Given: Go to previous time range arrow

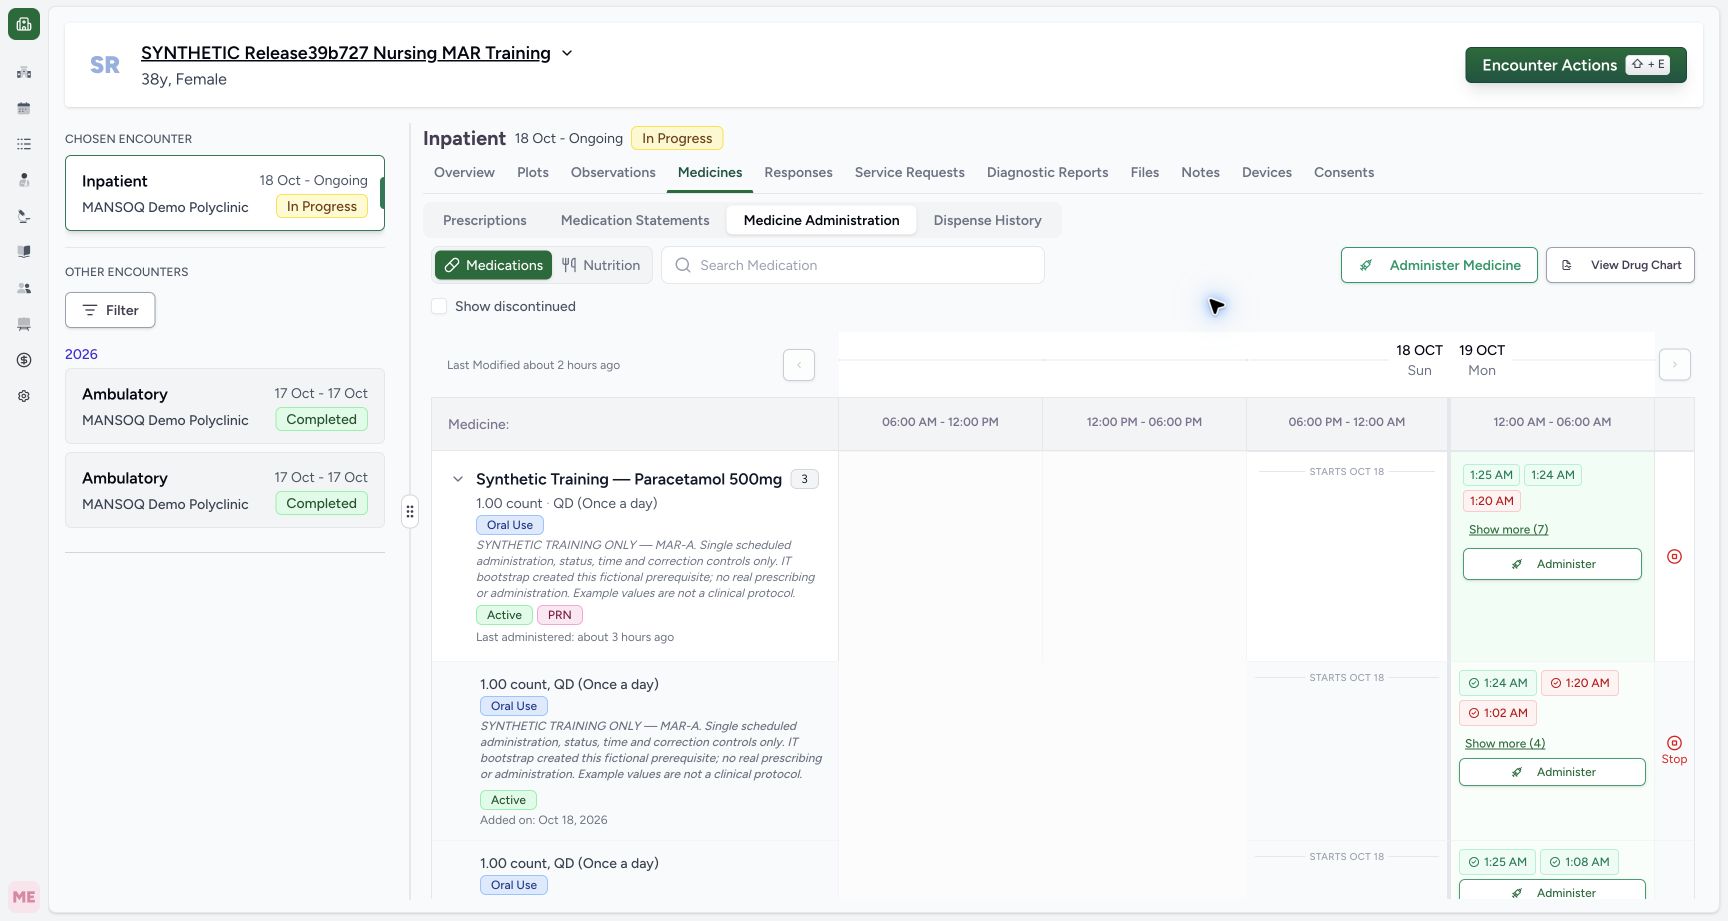Looking at the screenshot, I should coord(799,365).
